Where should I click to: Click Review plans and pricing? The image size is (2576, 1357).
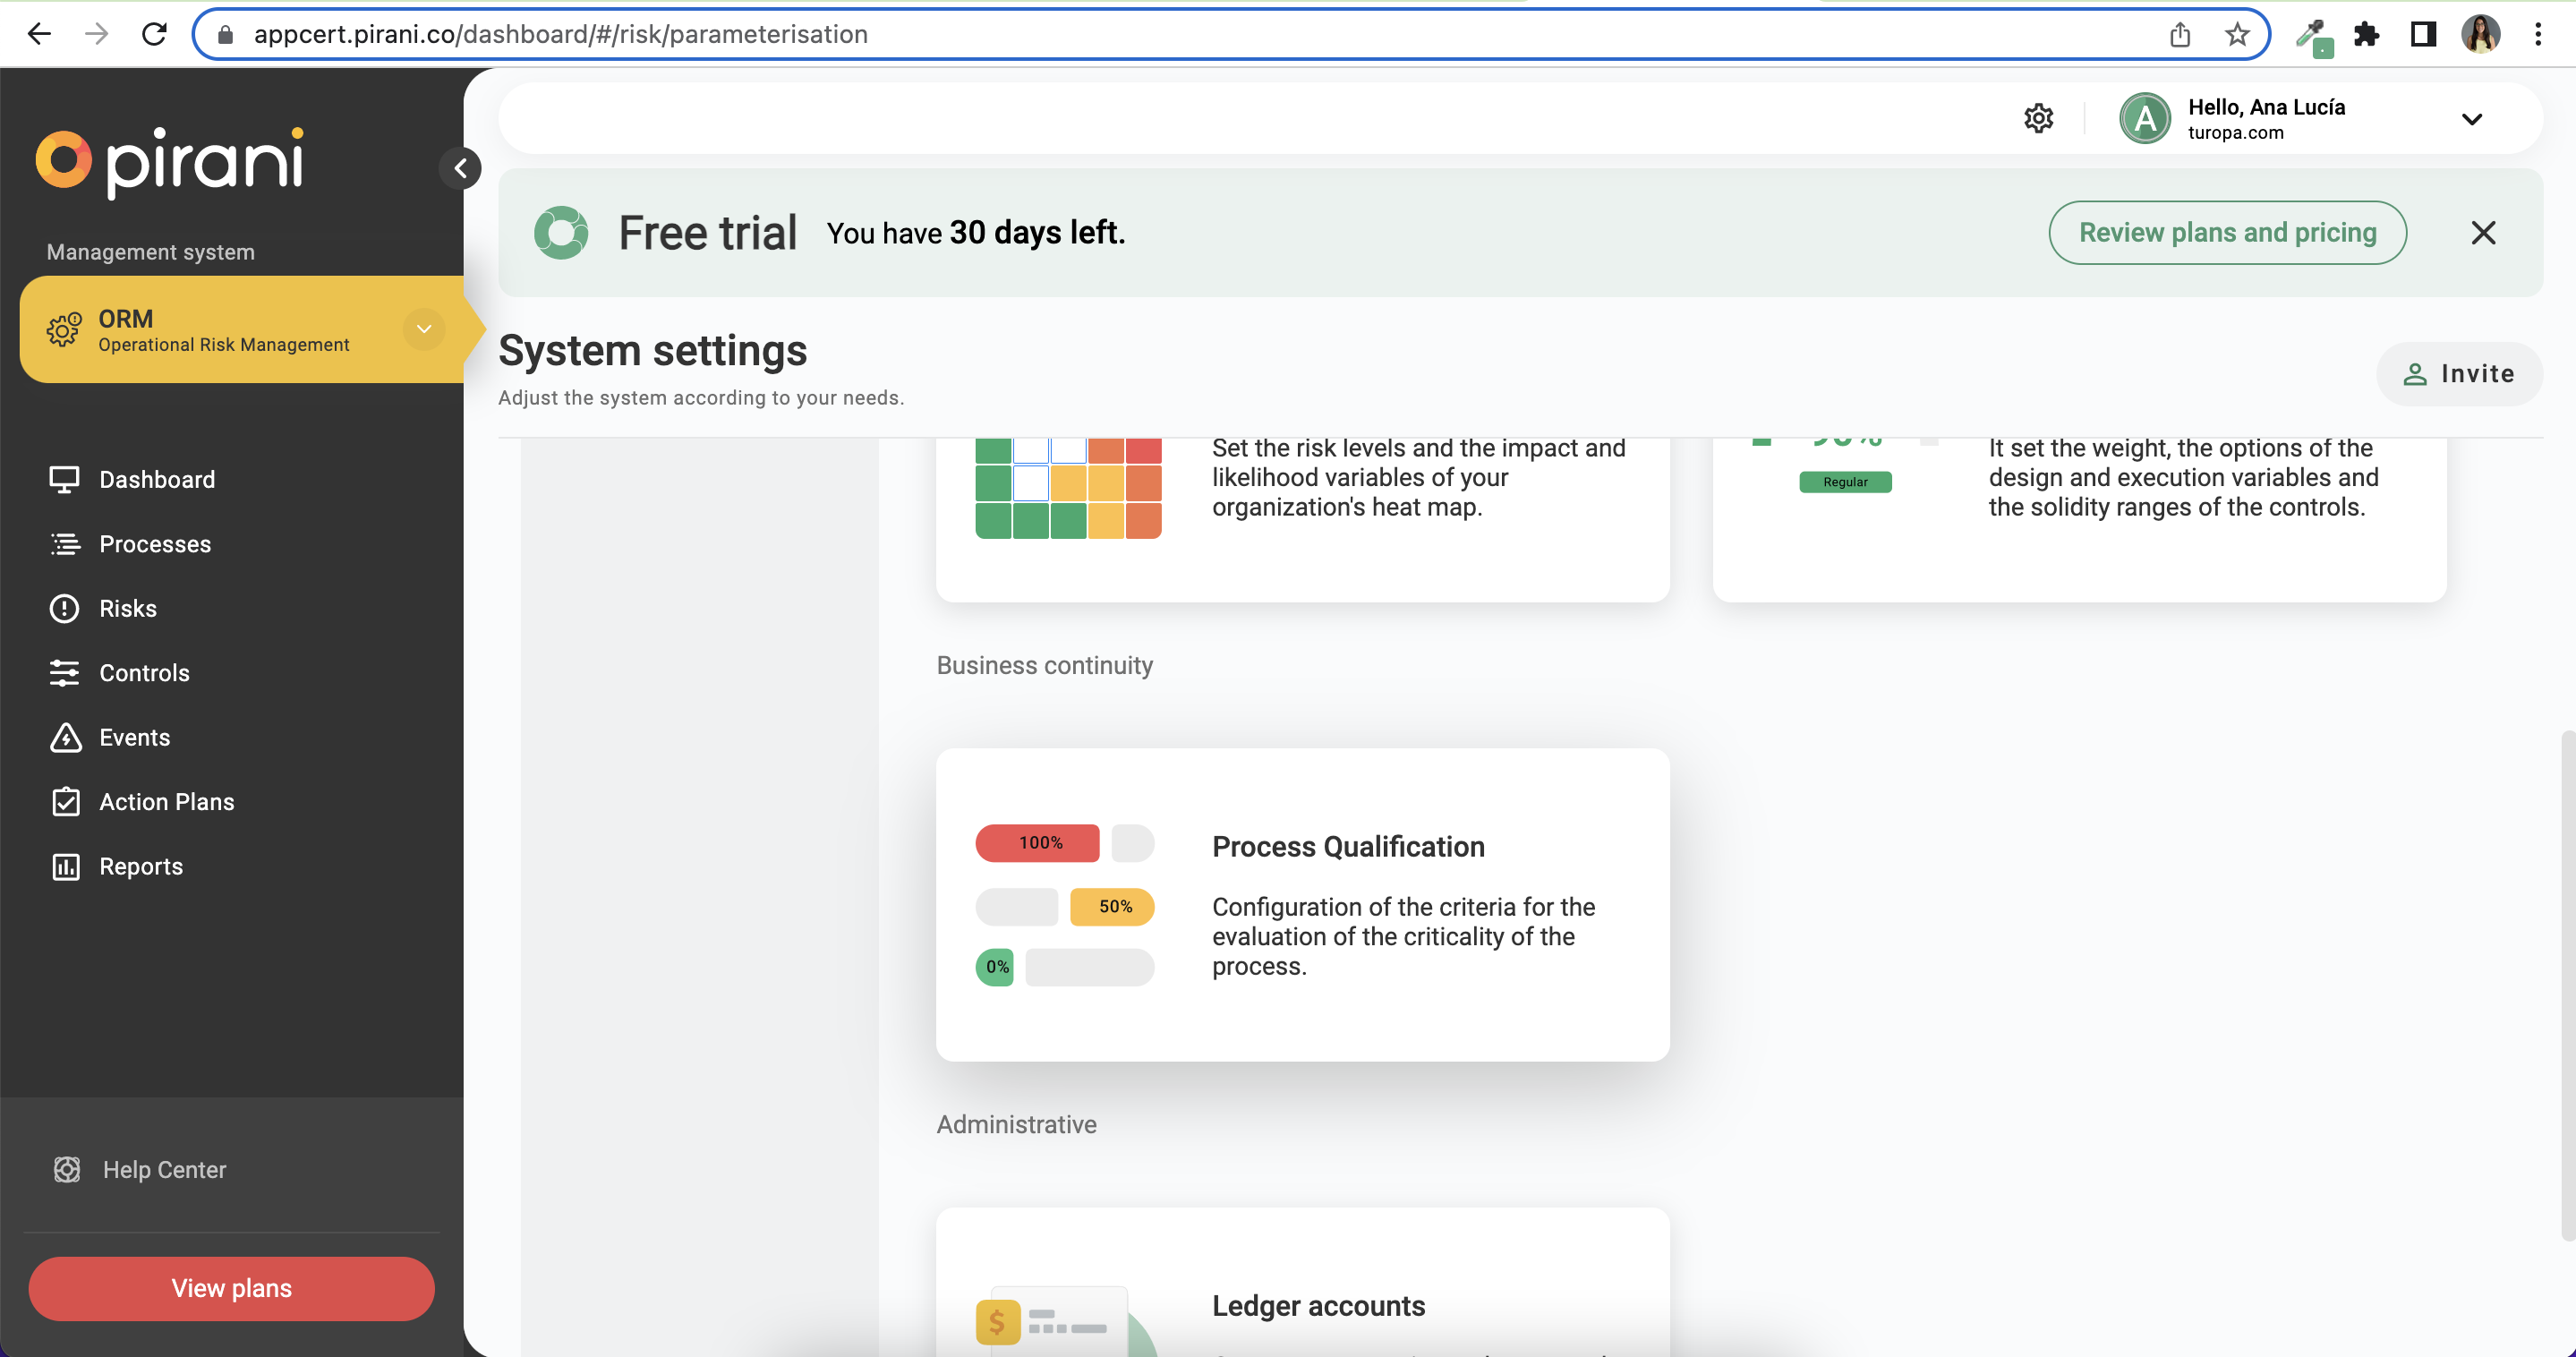(2227, 233)
